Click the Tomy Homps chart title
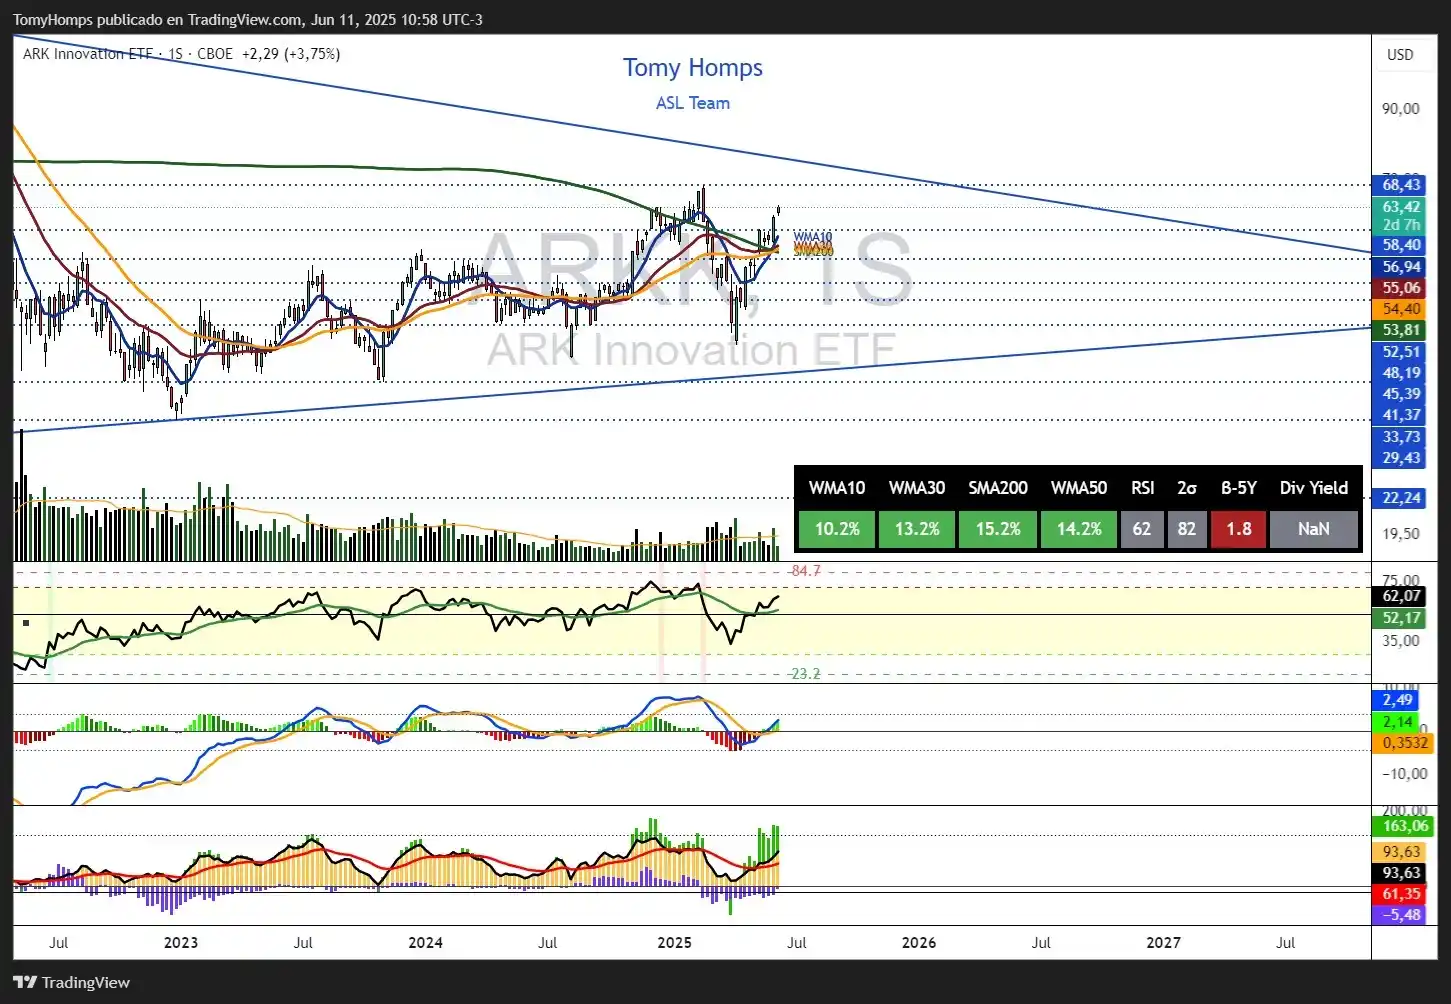The height and width of the screenshot is (1004, 1451). [692, 68]
